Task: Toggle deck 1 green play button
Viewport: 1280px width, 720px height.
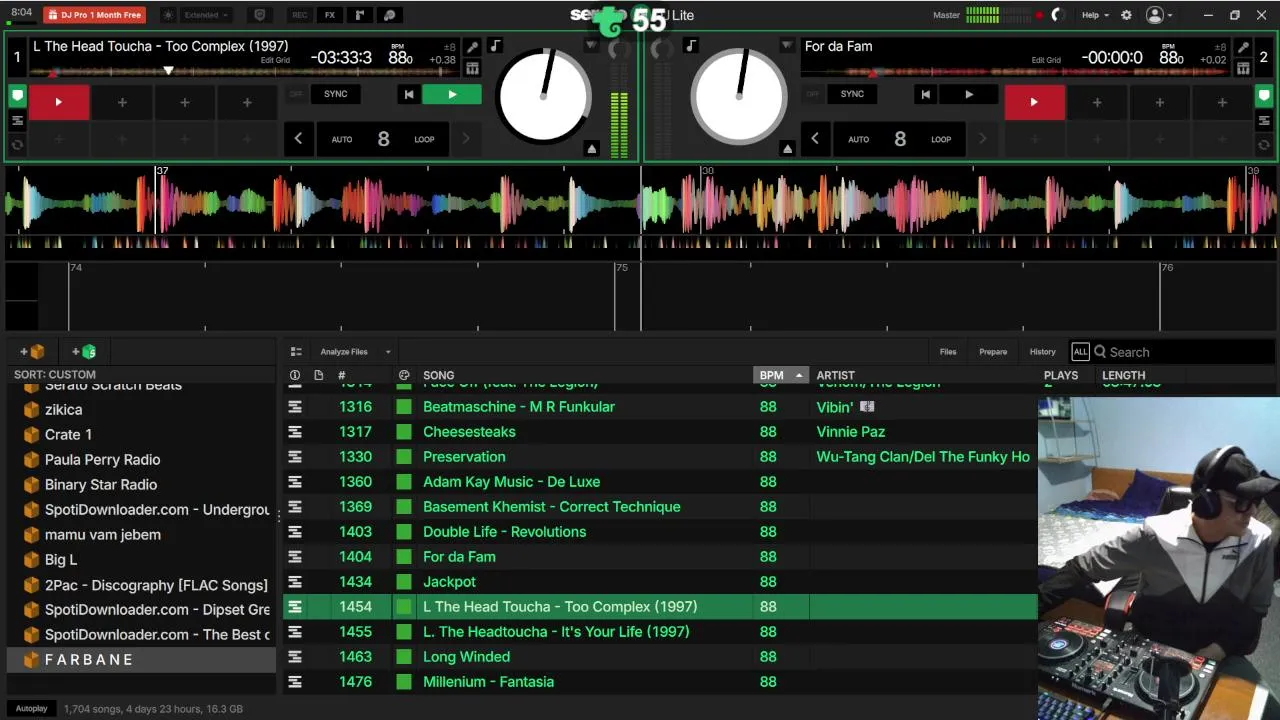Action: point(452,94)
